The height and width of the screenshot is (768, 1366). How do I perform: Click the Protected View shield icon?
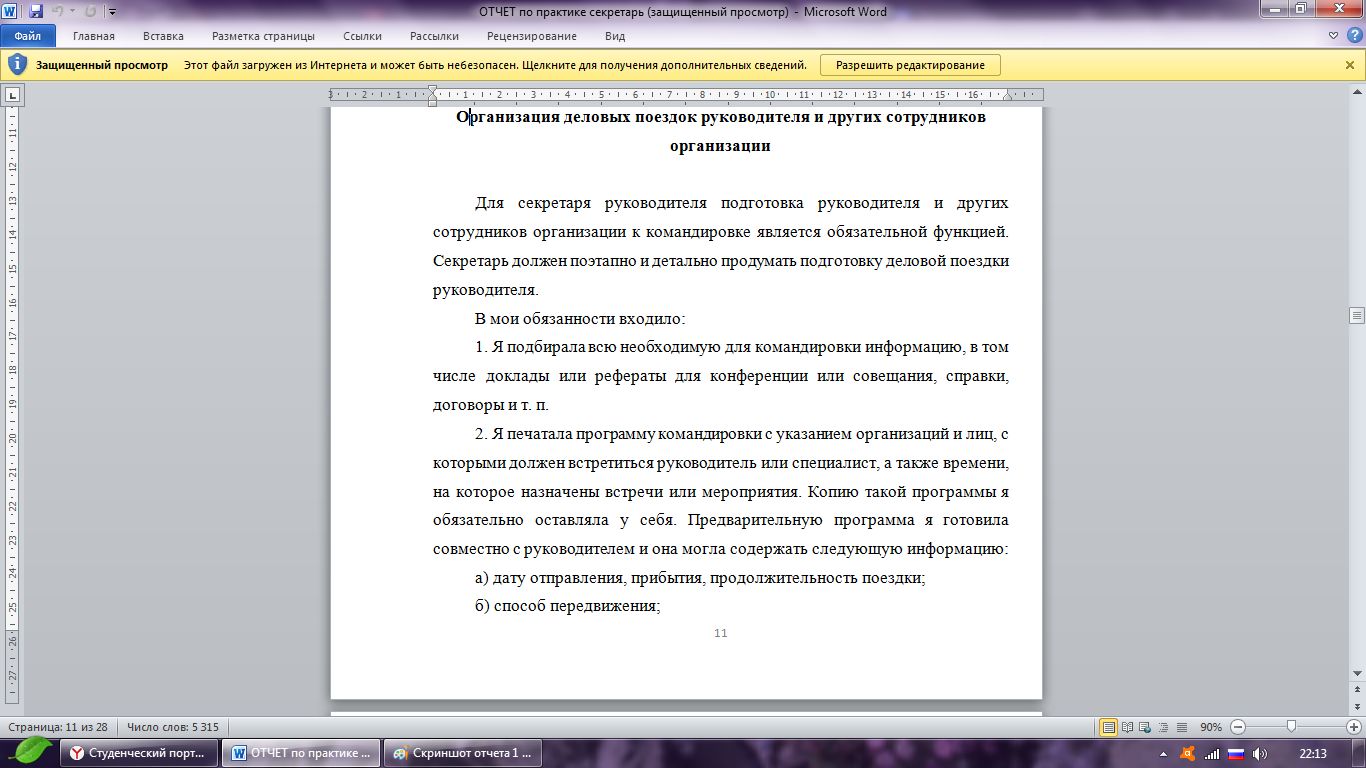(x=17, y=65)
